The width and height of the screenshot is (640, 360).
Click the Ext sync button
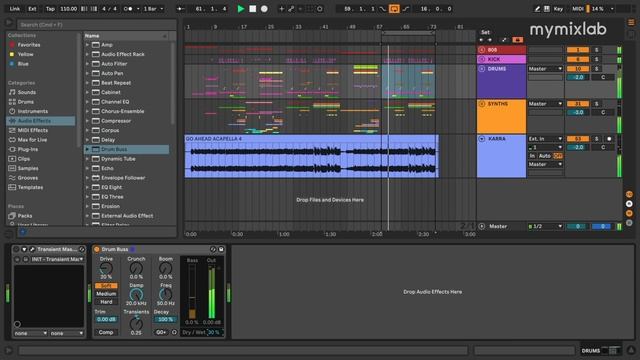coord(32,9)
